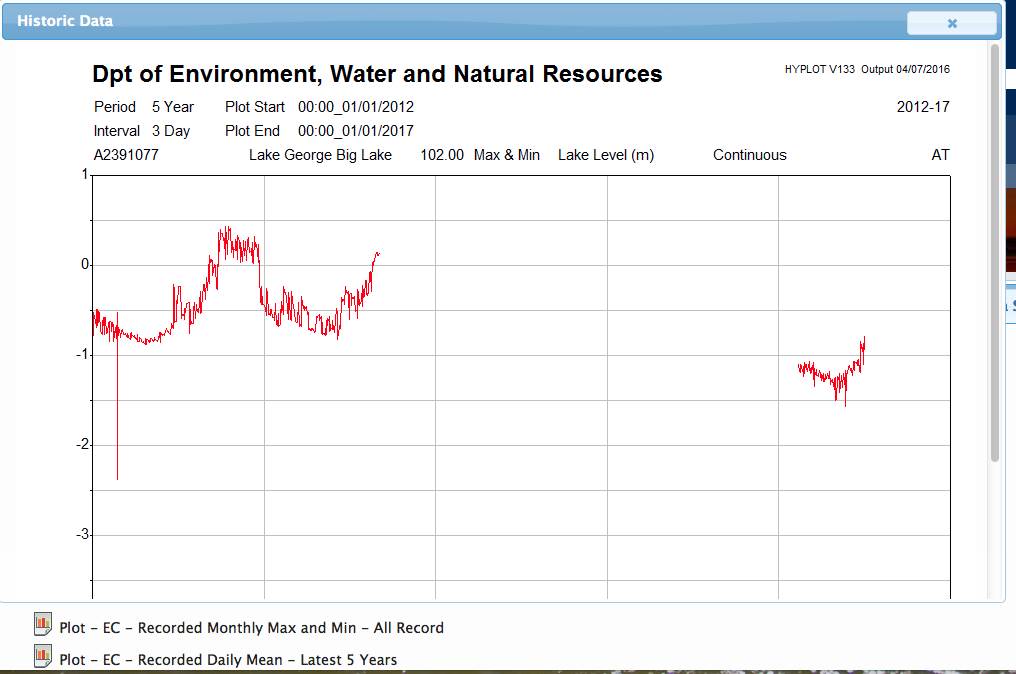Click the y-axis label -2
Image resolution: width=1016 pixels, height=674 pixels.
coord(85,445)
